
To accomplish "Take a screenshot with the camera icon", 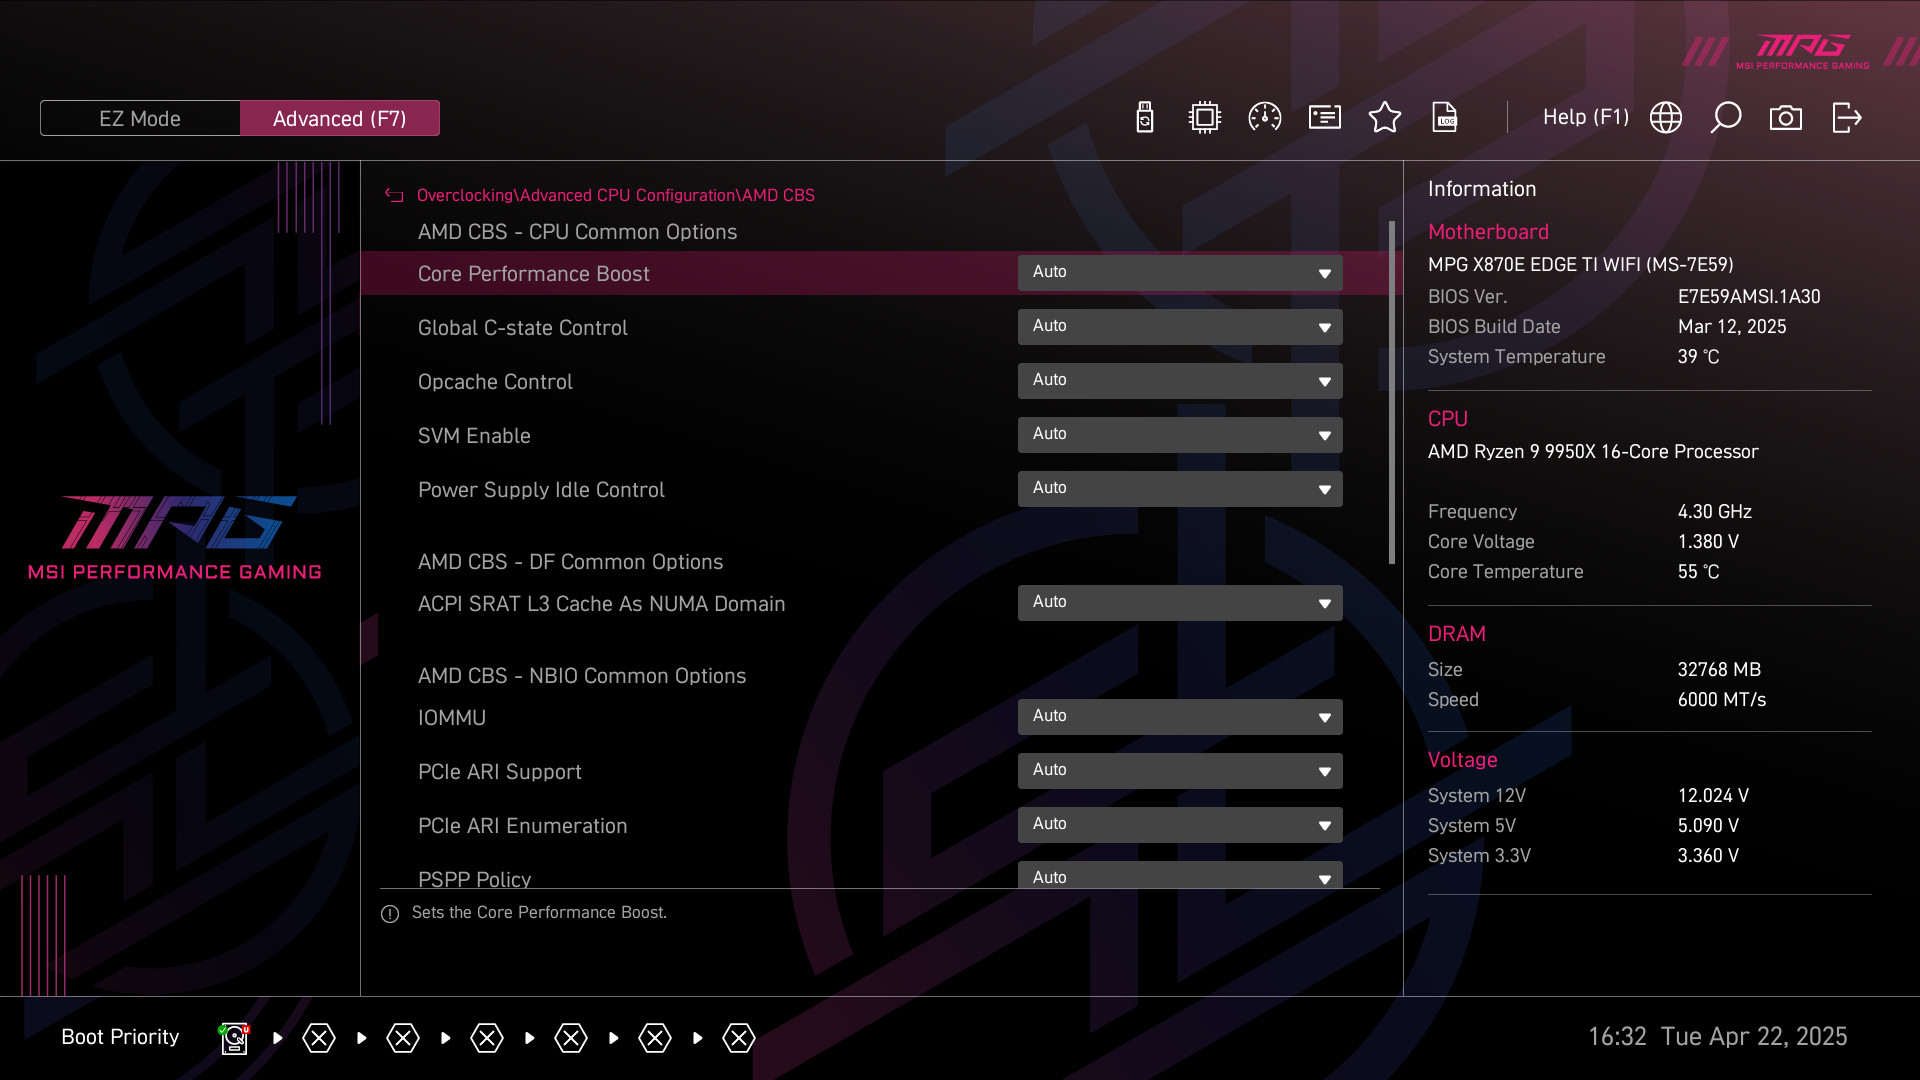I will [1786, 118].
